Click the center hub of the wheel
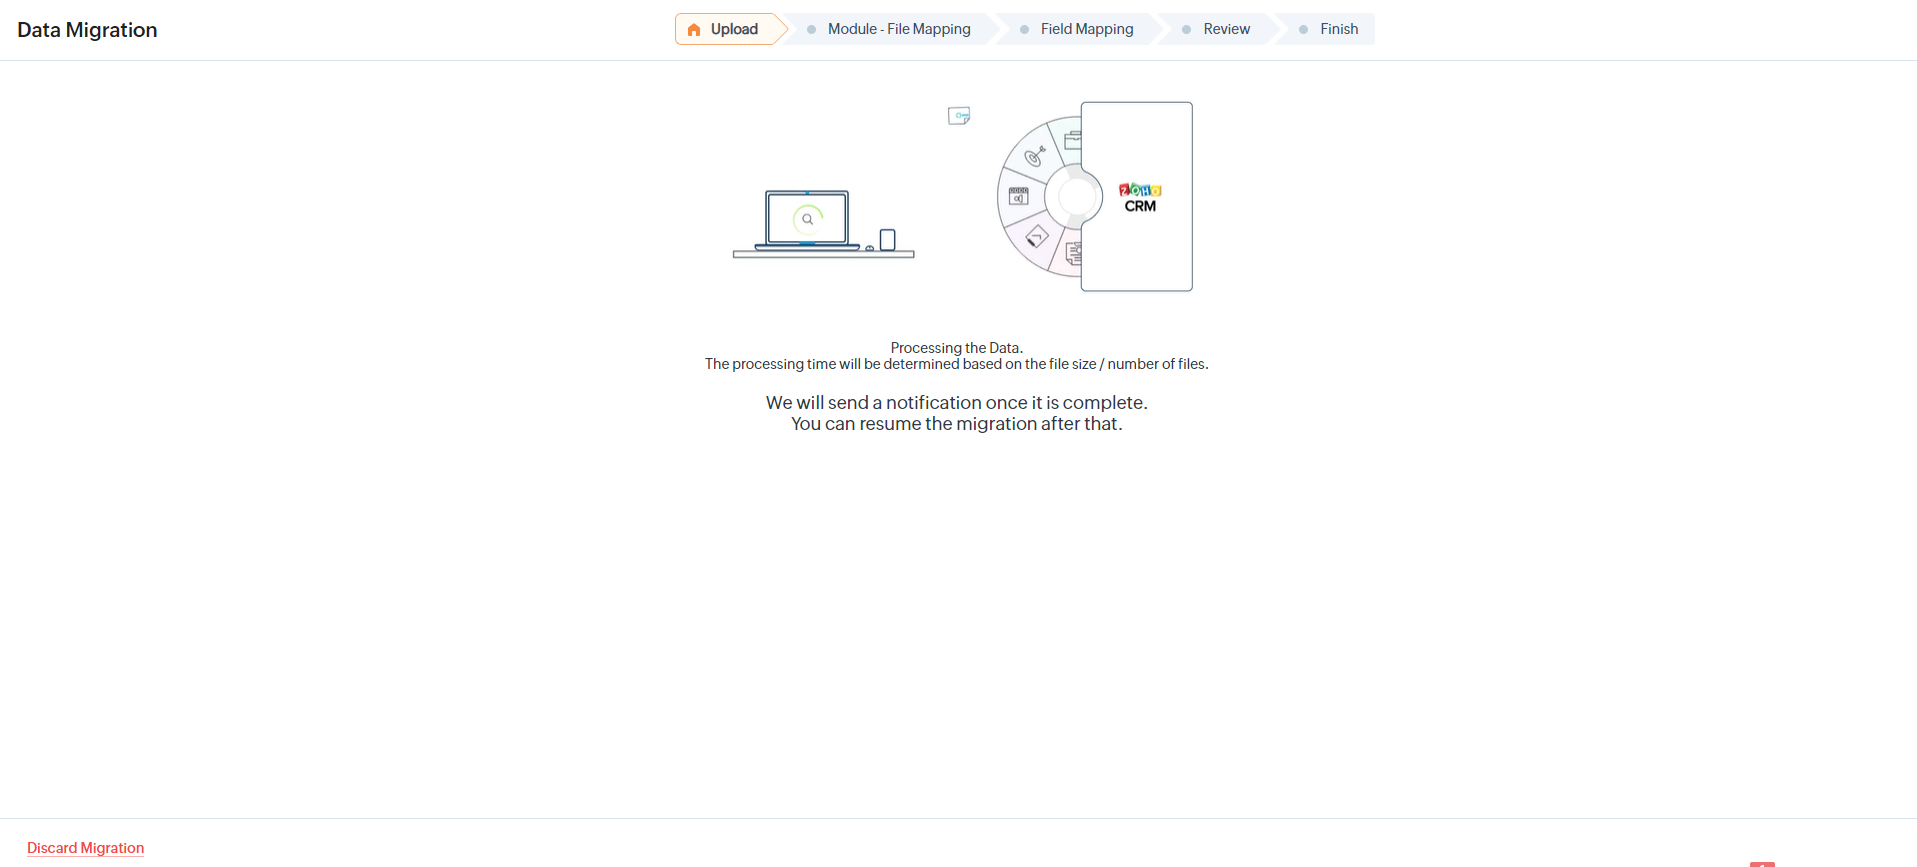 (1074, 197)
